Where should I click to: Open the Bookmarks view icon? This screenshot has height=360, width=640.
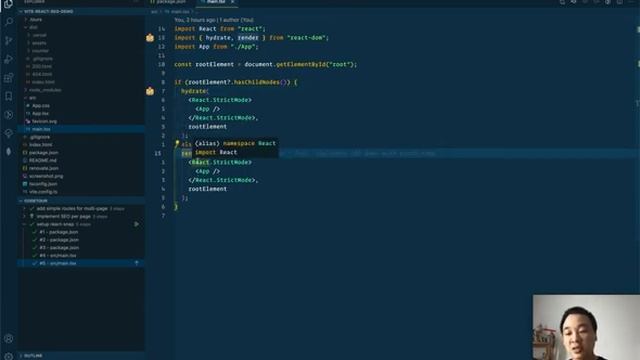pyautogui.click(x=8, y=96)
